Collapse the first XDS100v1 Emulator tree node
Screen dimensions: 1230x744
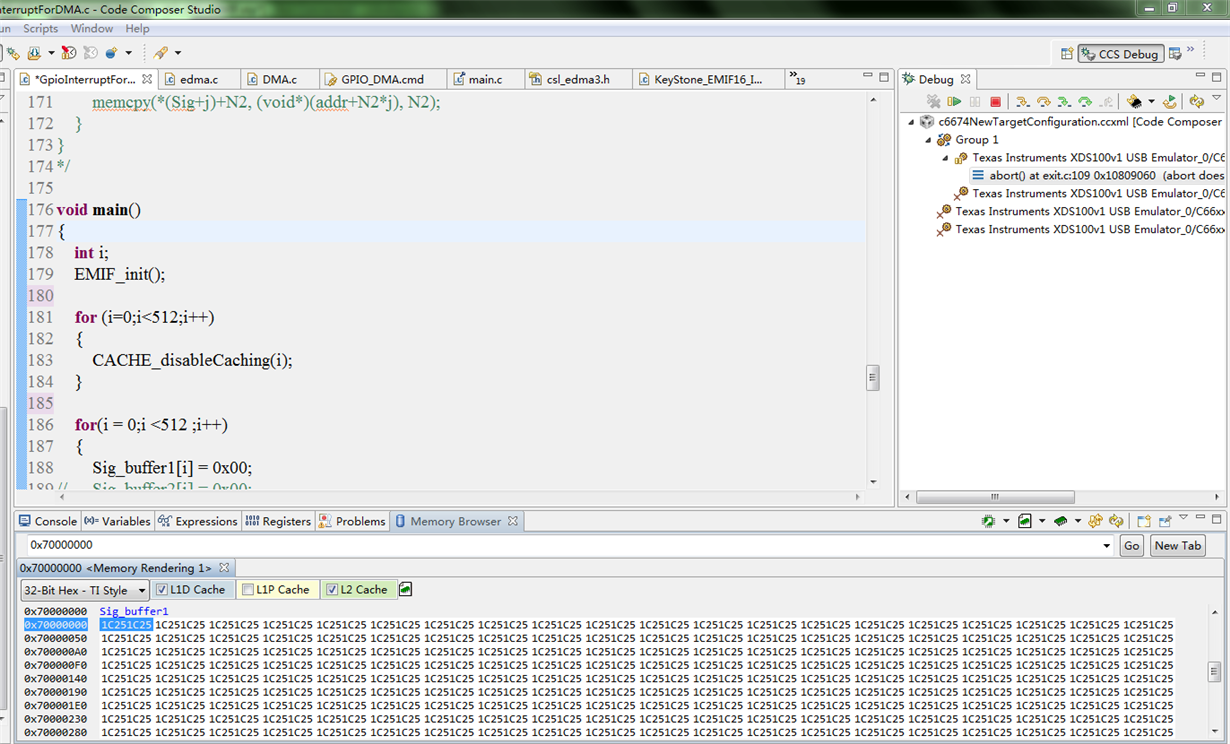945,158
